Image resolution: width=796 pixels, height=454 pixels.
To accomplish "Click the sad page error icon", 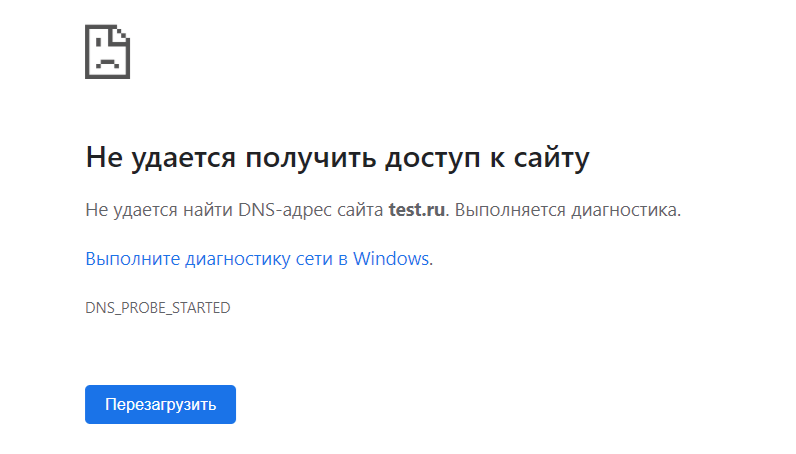I will click(x=107, y=52).
